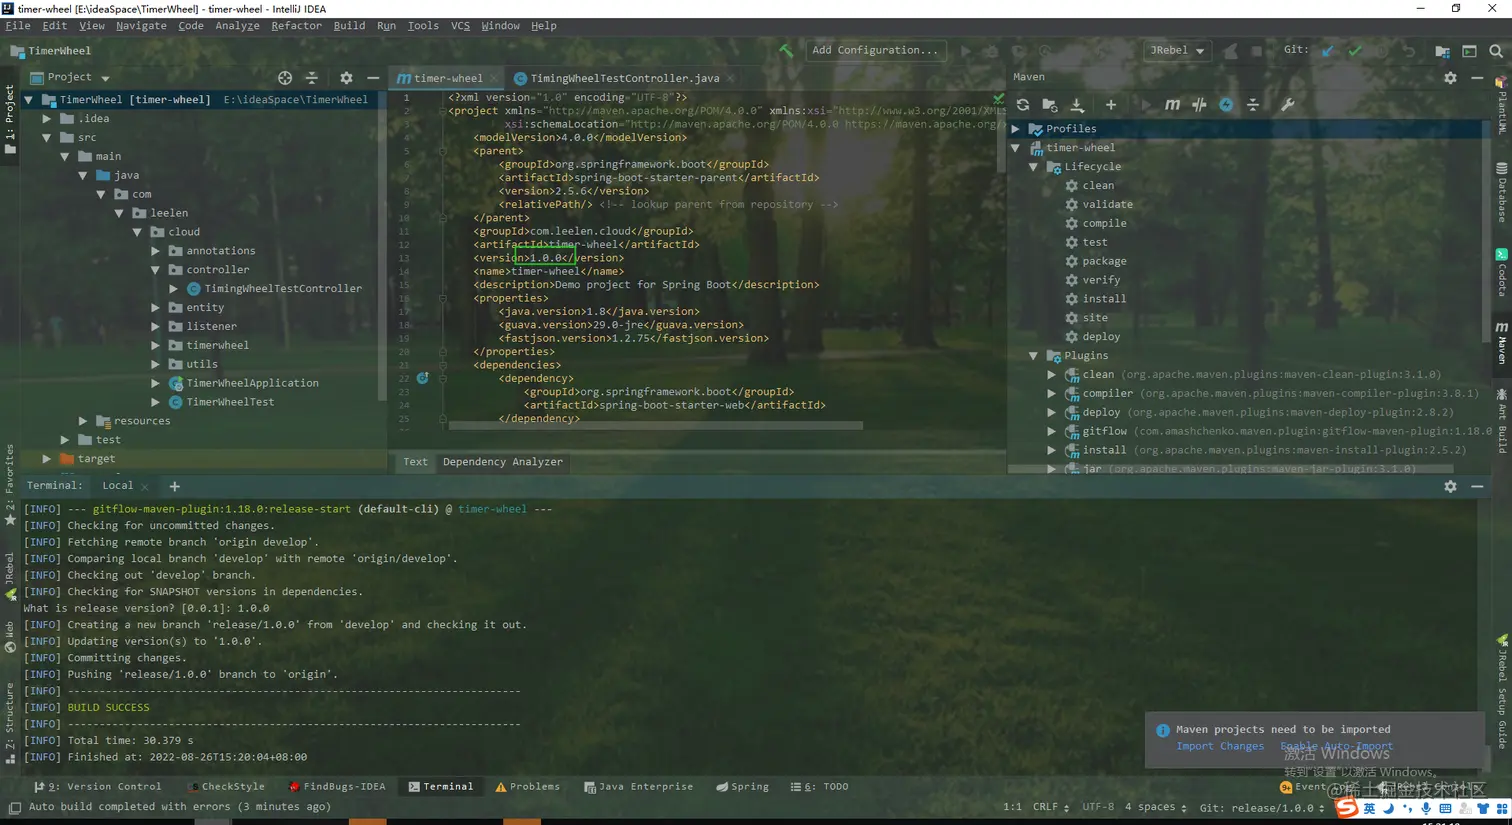Collapse the TimerWheel project root node
The height and width of the screenshot is (825, 1512).
click(29, 100)
